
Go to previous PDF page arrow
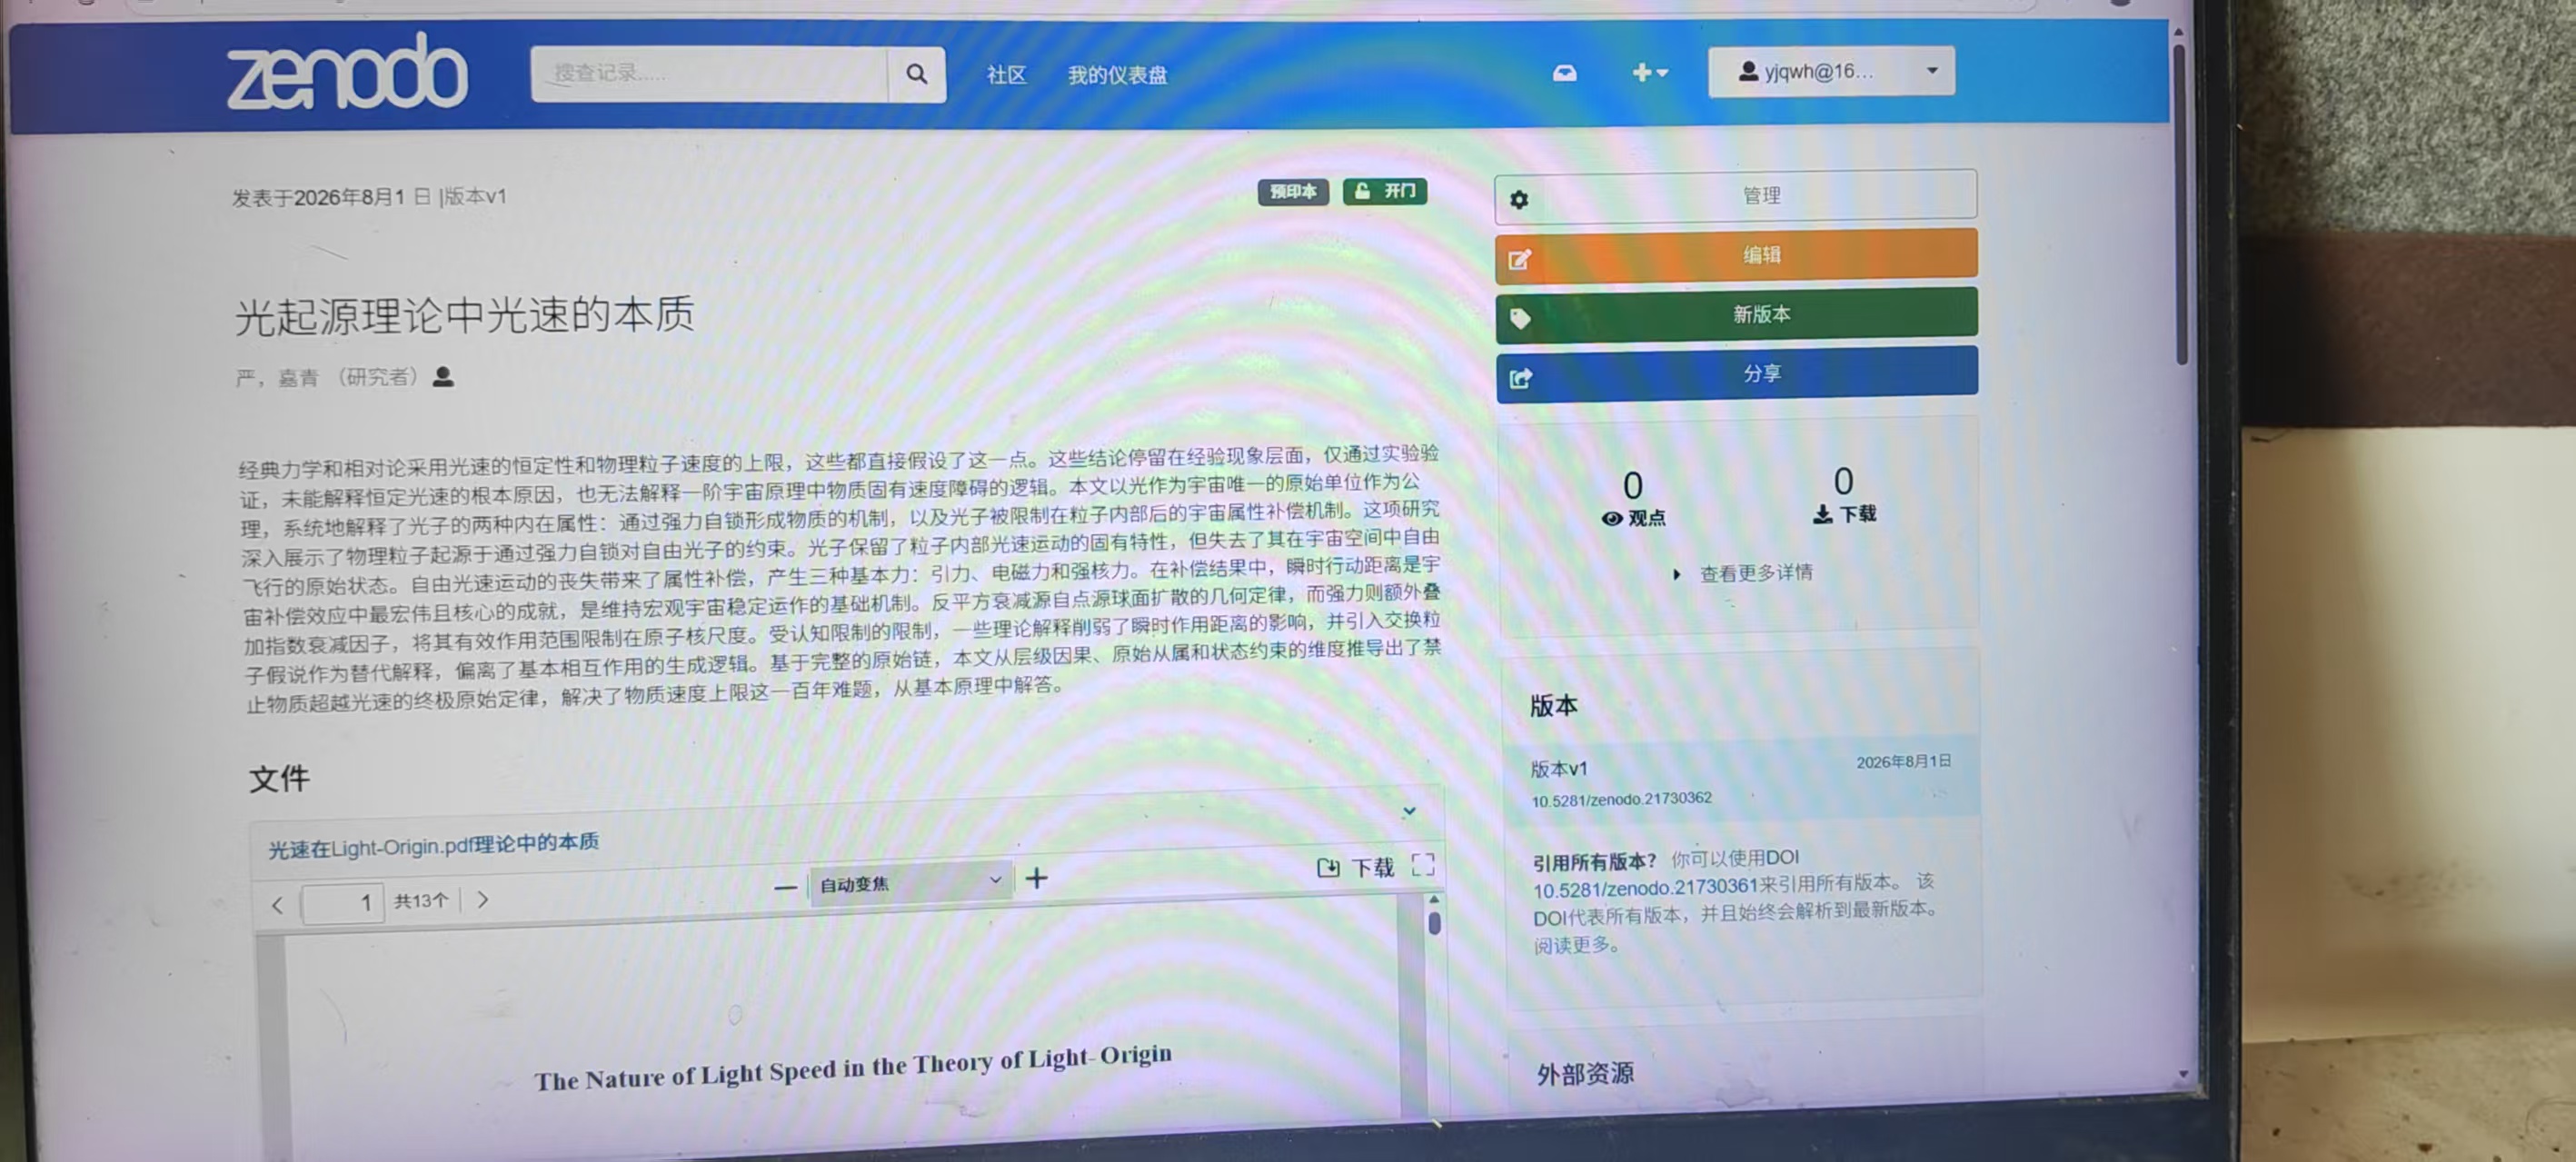coord(277,905)
